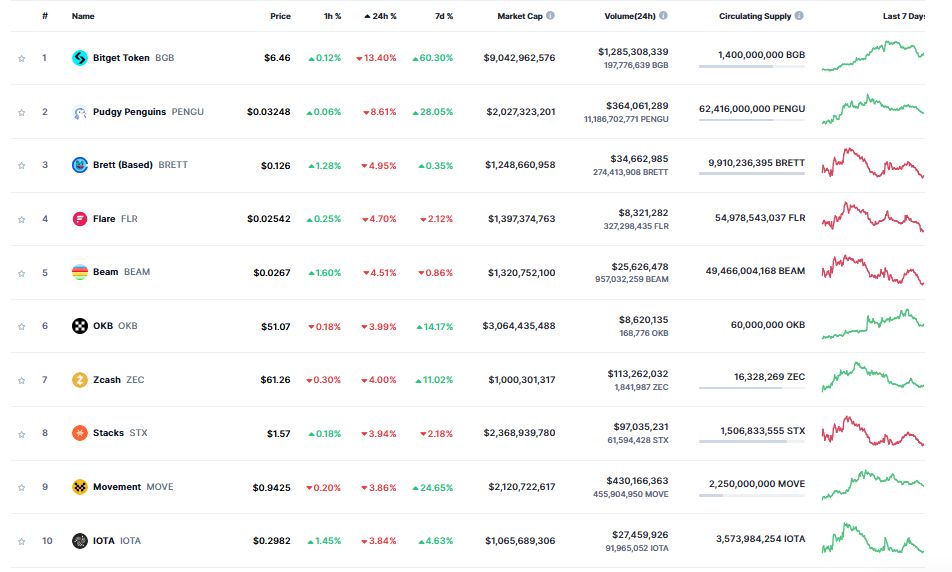Click Bitget Token volume $1,285,308,339

point(633,52)
